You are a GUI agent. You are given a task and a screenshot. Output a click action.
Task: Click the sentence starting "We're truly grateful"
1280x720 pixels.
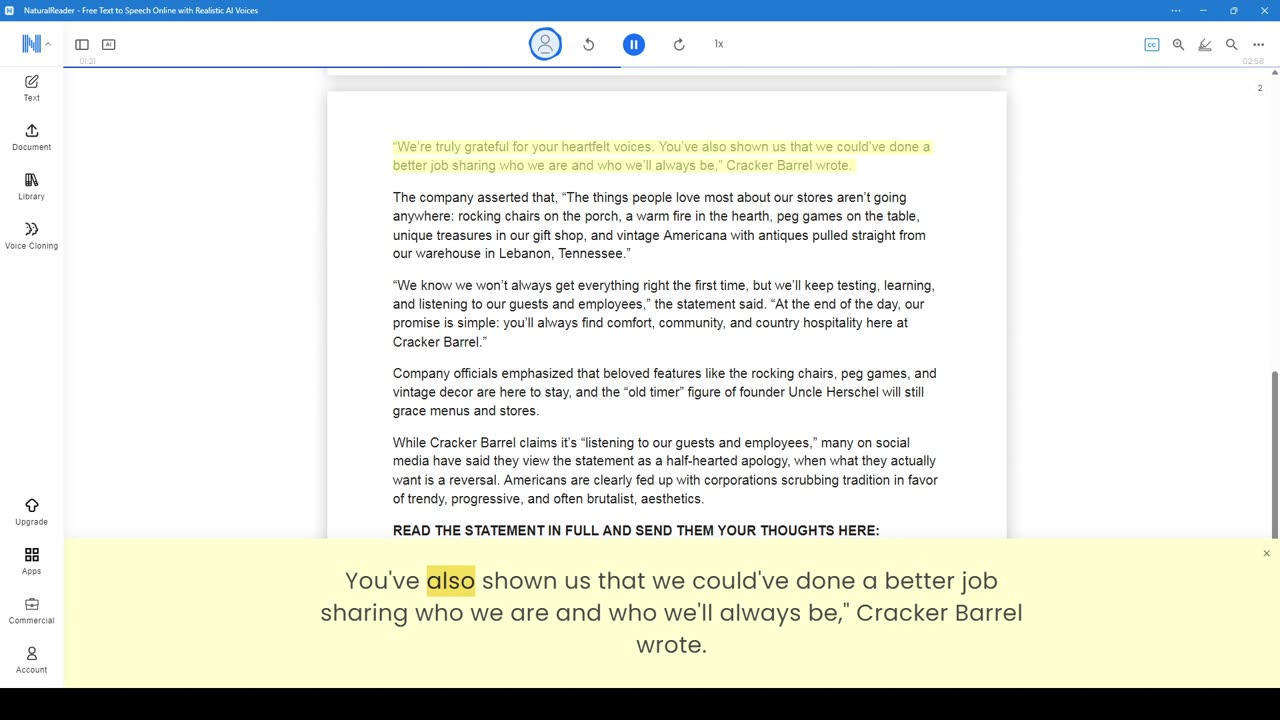(661, 156)
